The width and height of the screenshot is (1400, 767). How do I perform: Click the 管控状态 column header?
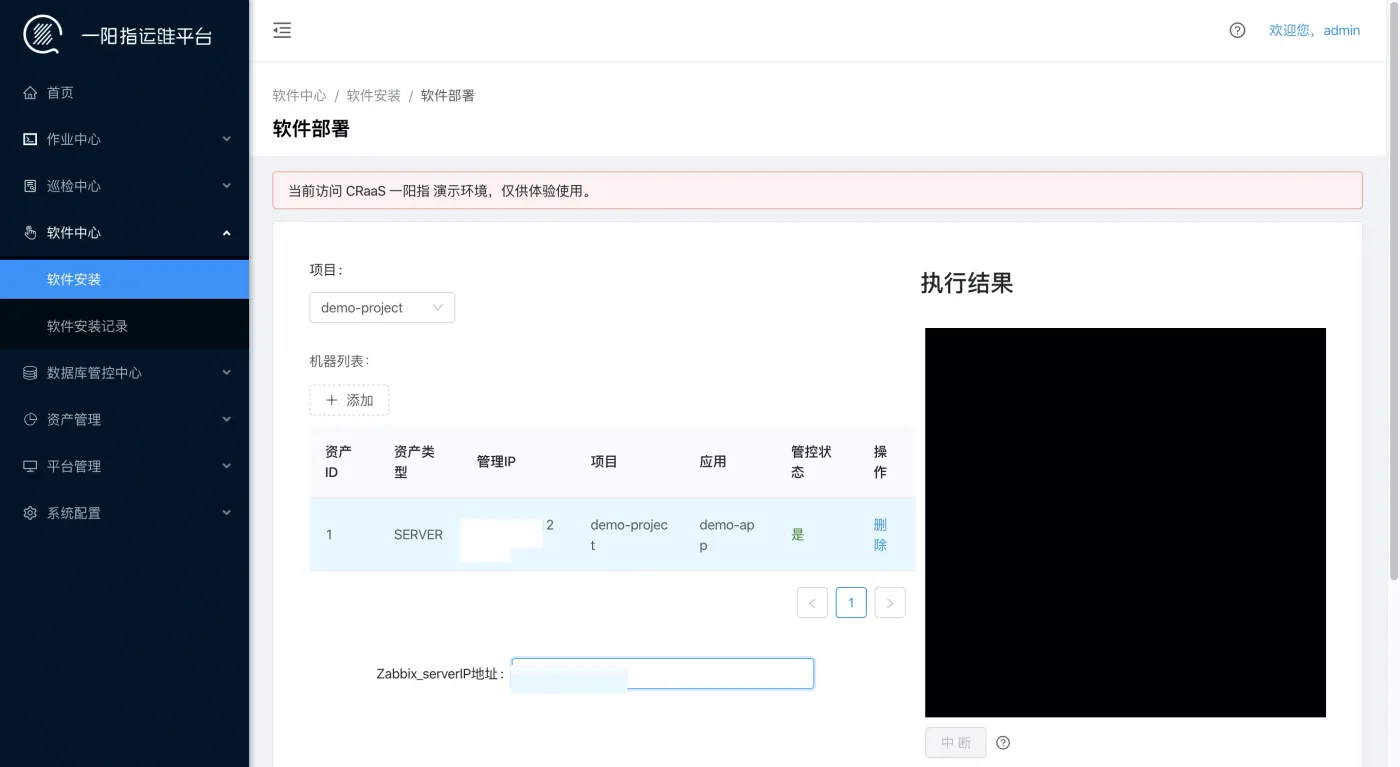811,462
